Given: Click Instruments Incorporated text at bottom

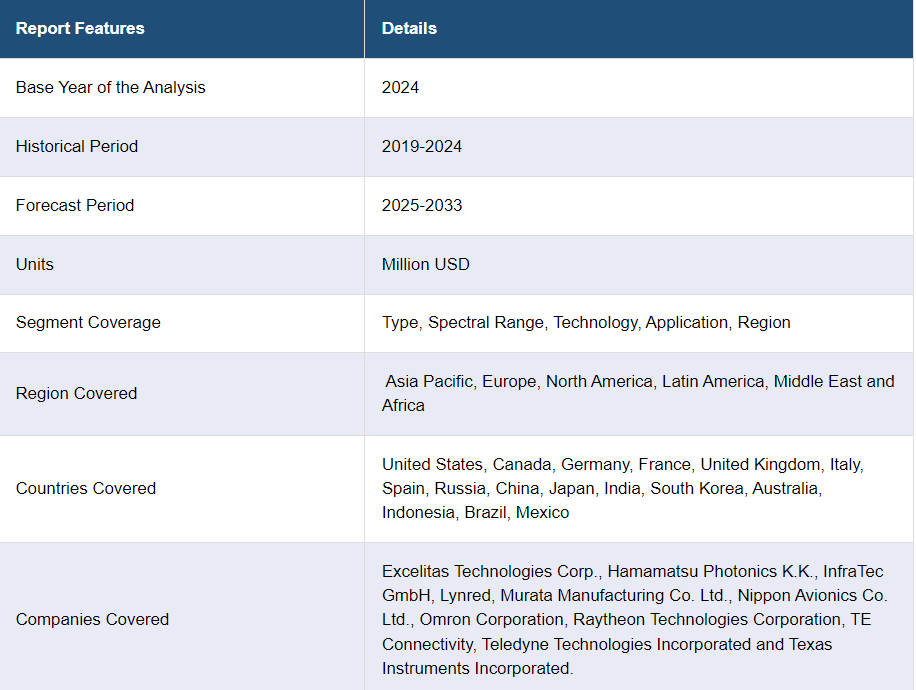Looking at the screenshot, I should (x=478, y=668).
